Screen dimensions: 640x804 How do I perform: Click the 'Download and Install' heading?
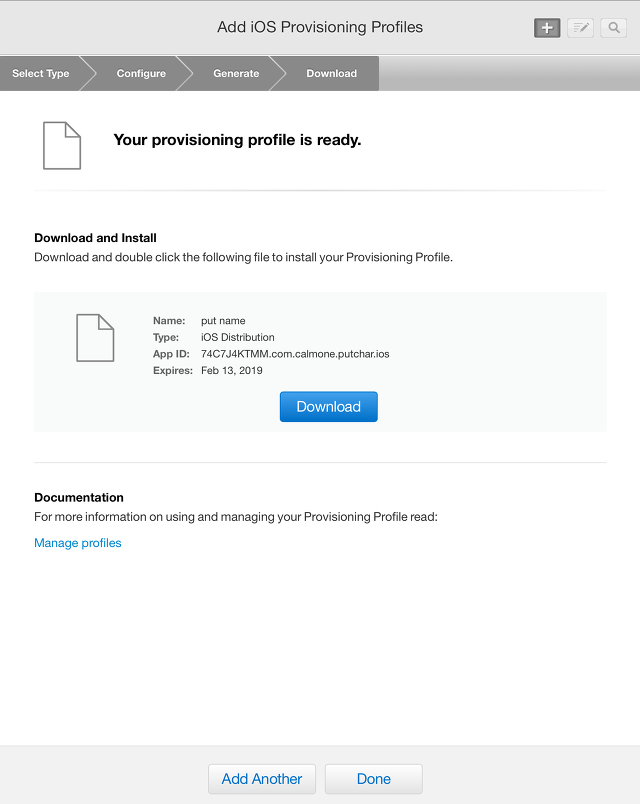(x=95, y=238)
